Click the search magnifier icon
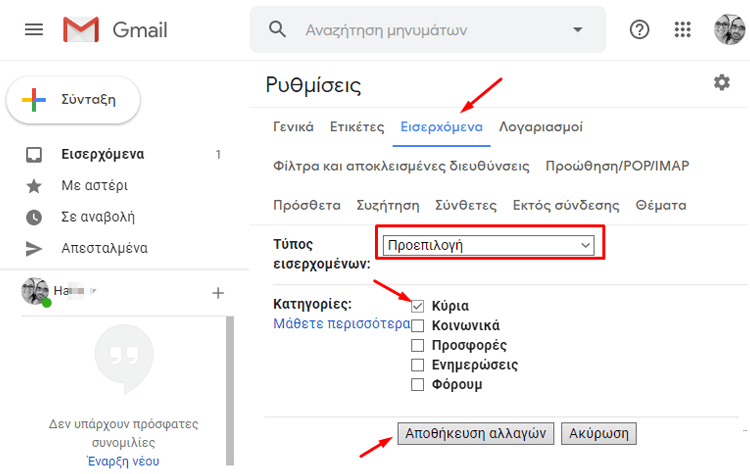The height and width of the screenshot is (474, 750). (278, 30)
